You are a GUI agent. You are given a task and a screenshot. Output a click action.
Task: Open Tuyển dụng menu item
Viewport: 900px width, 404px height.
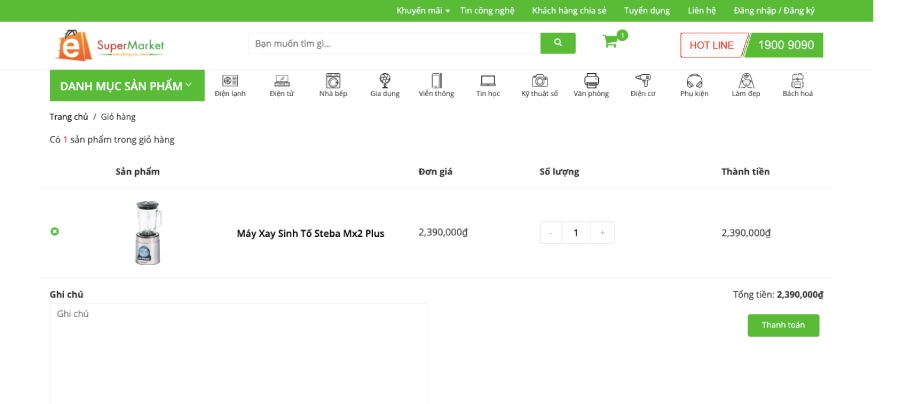[647, 10]
